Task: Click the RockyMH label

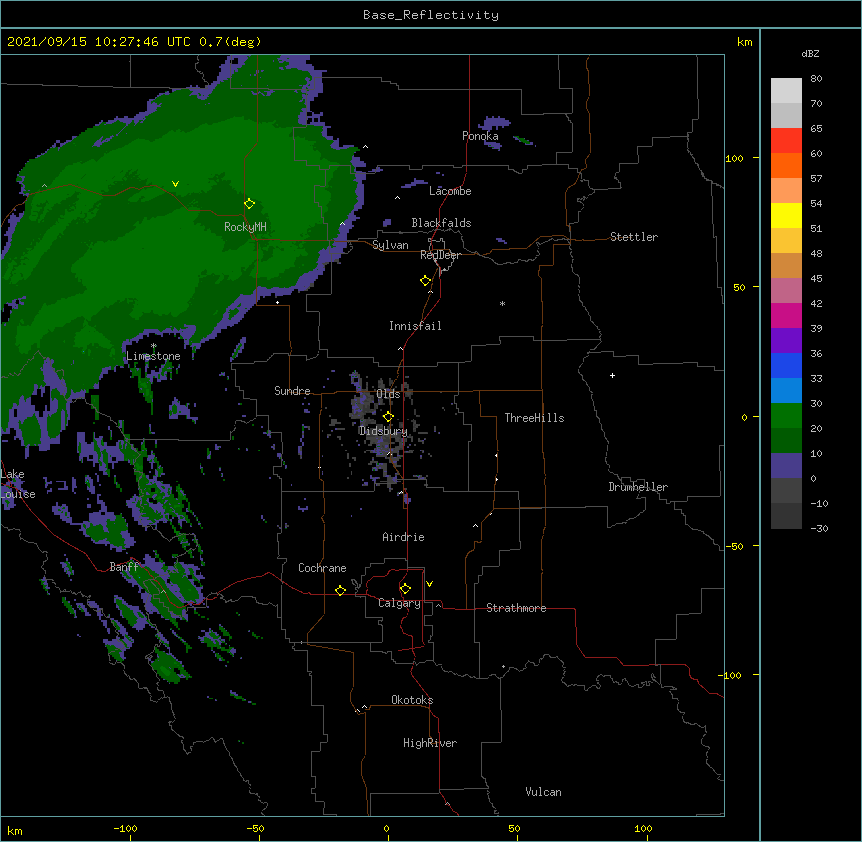Action: coord(245,227)
